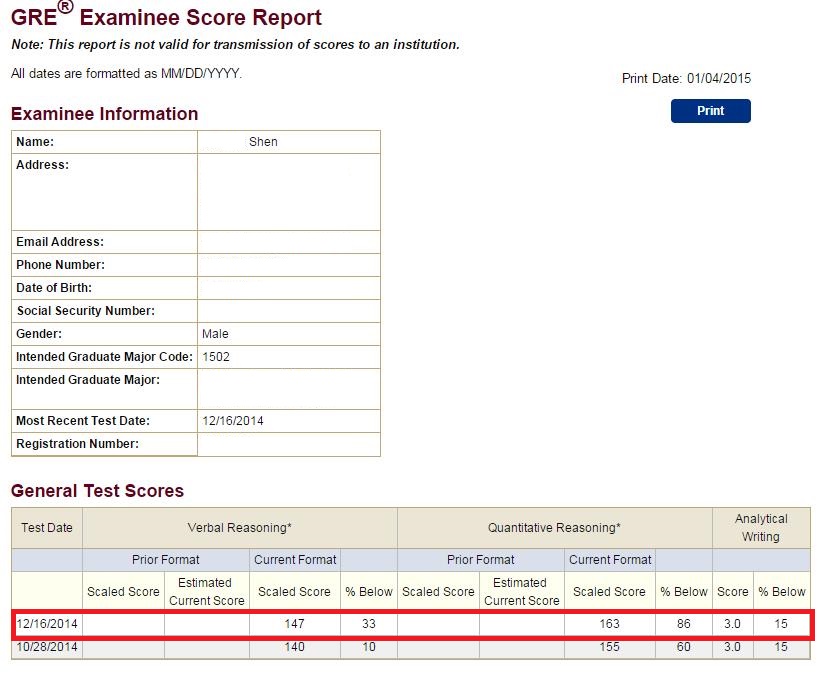
Task: Click quantitative scaled score 155
Action: (x=609, y=647)
